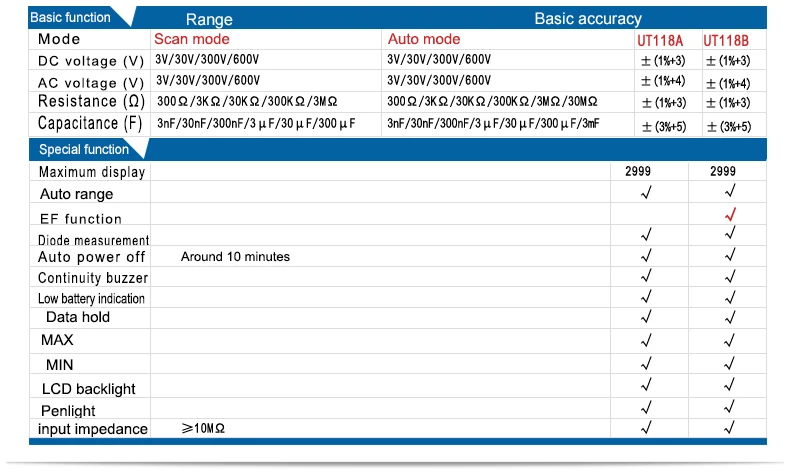
Task: Click the 'Range' column header
Action: click(209, 19)
